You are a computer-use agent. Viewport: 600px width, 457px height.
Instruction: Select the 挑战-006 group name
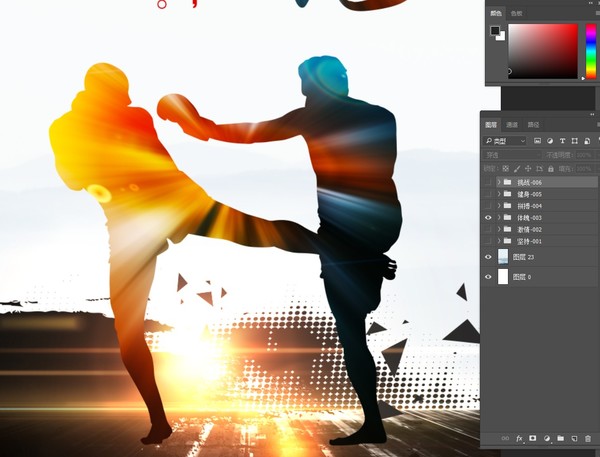pos(529,183)
